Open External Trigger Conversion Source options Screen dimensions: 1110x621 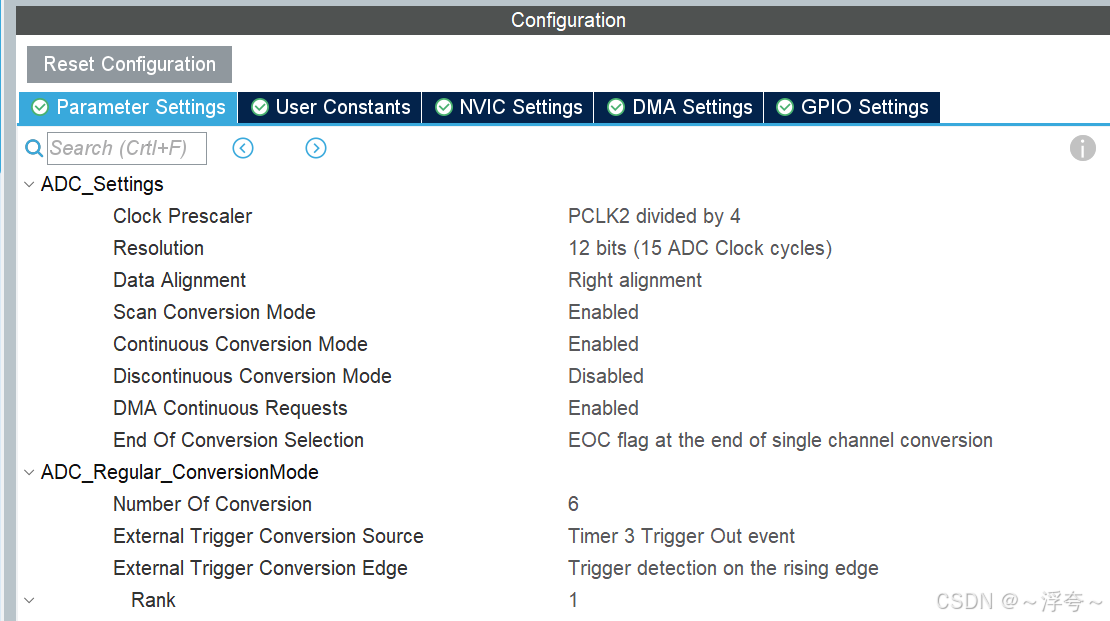680,536
